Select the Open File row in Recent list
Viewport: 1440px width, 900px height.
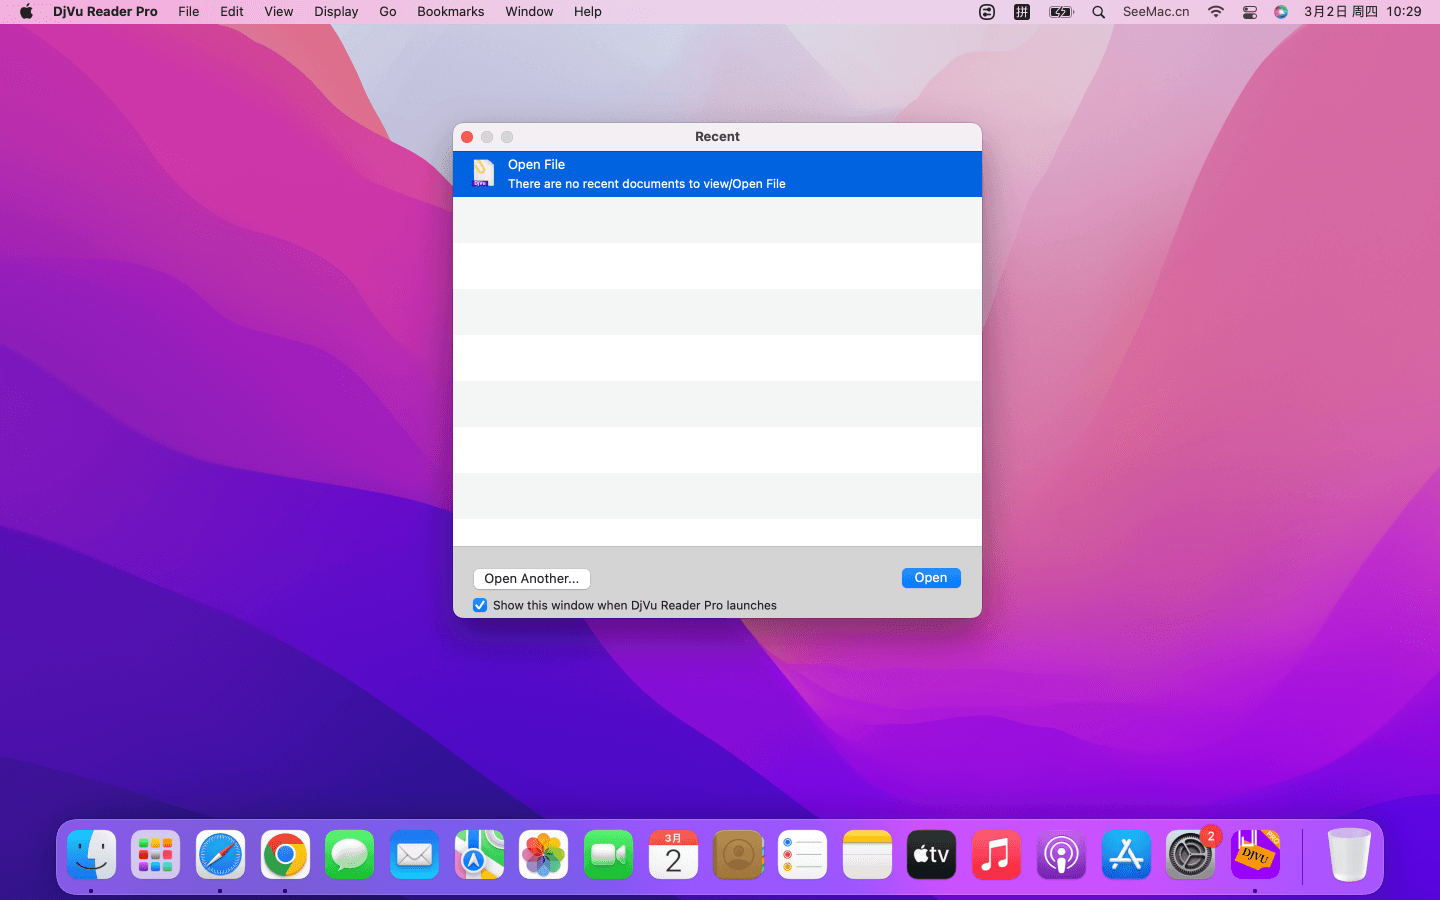[x=717, y=174]
